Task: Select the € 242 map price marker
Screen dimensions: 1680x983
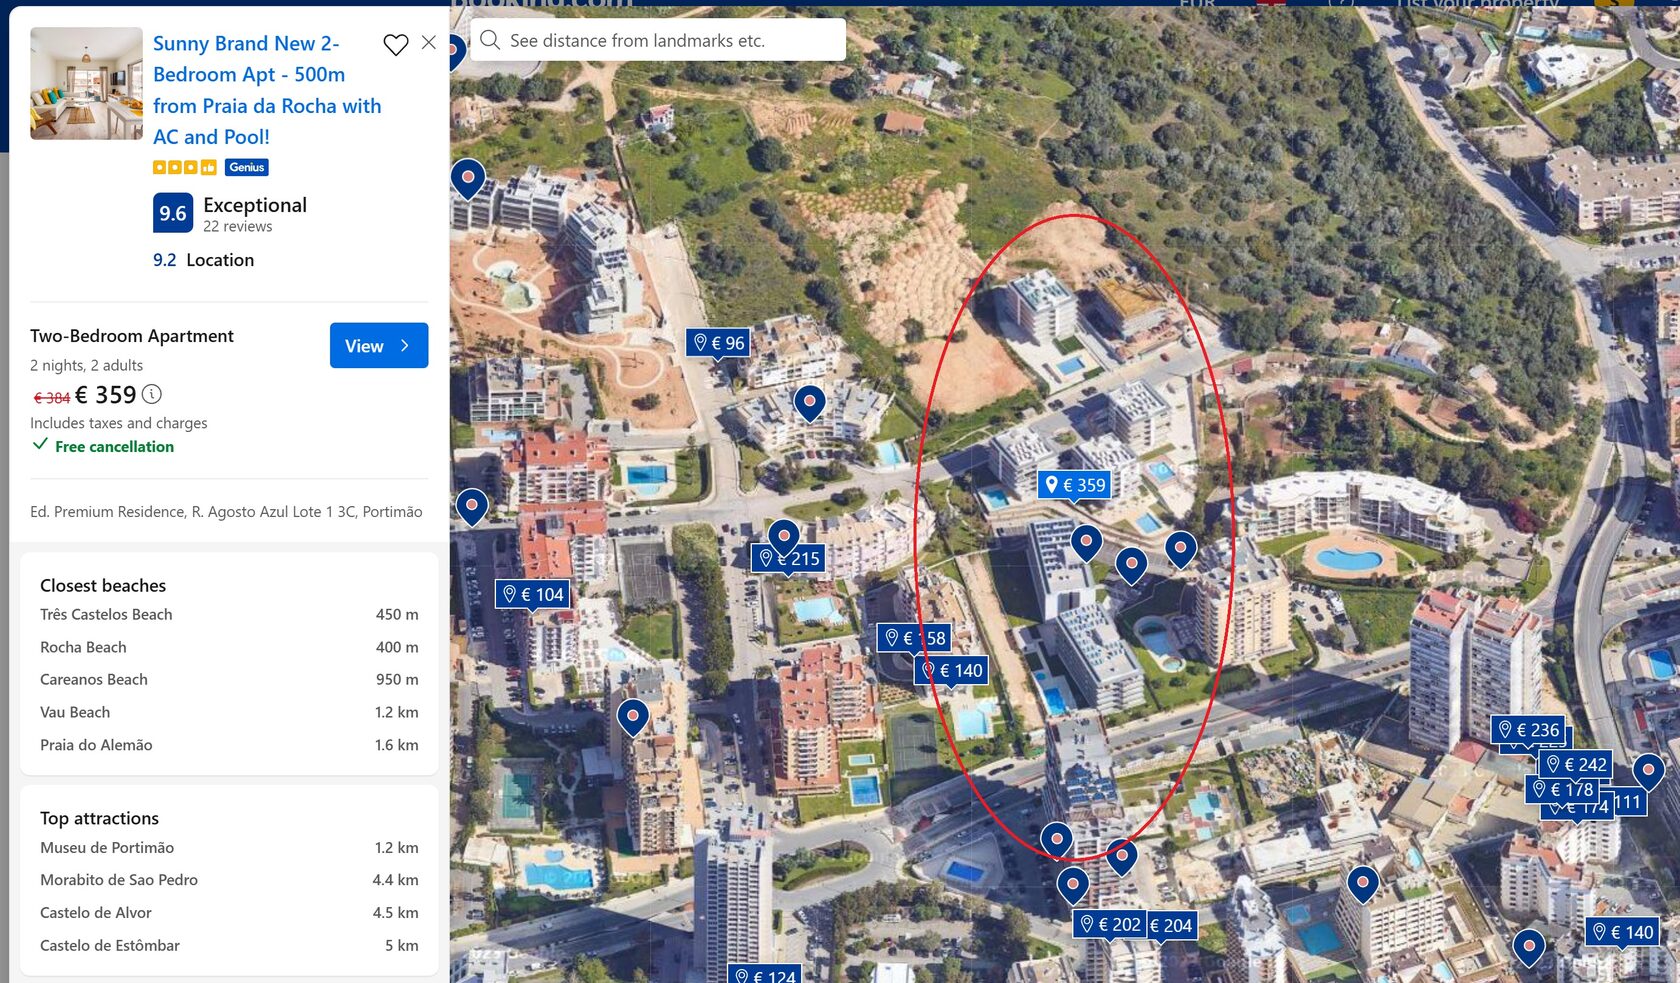Action: pyautogui.click(x=1577, y=764)
